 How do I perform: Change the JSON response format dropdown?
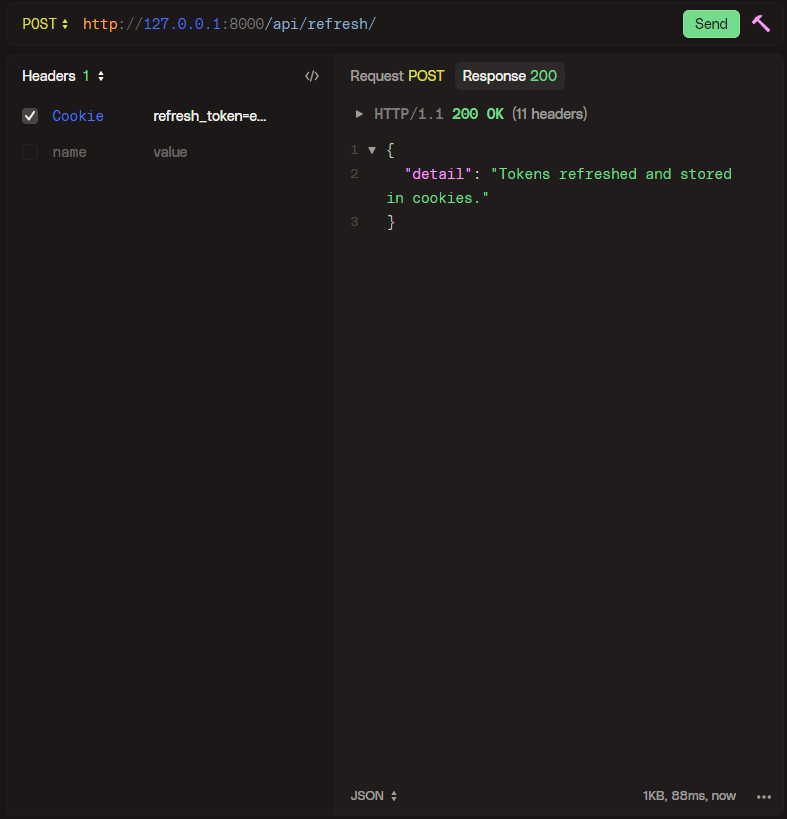tap(374, 796)
